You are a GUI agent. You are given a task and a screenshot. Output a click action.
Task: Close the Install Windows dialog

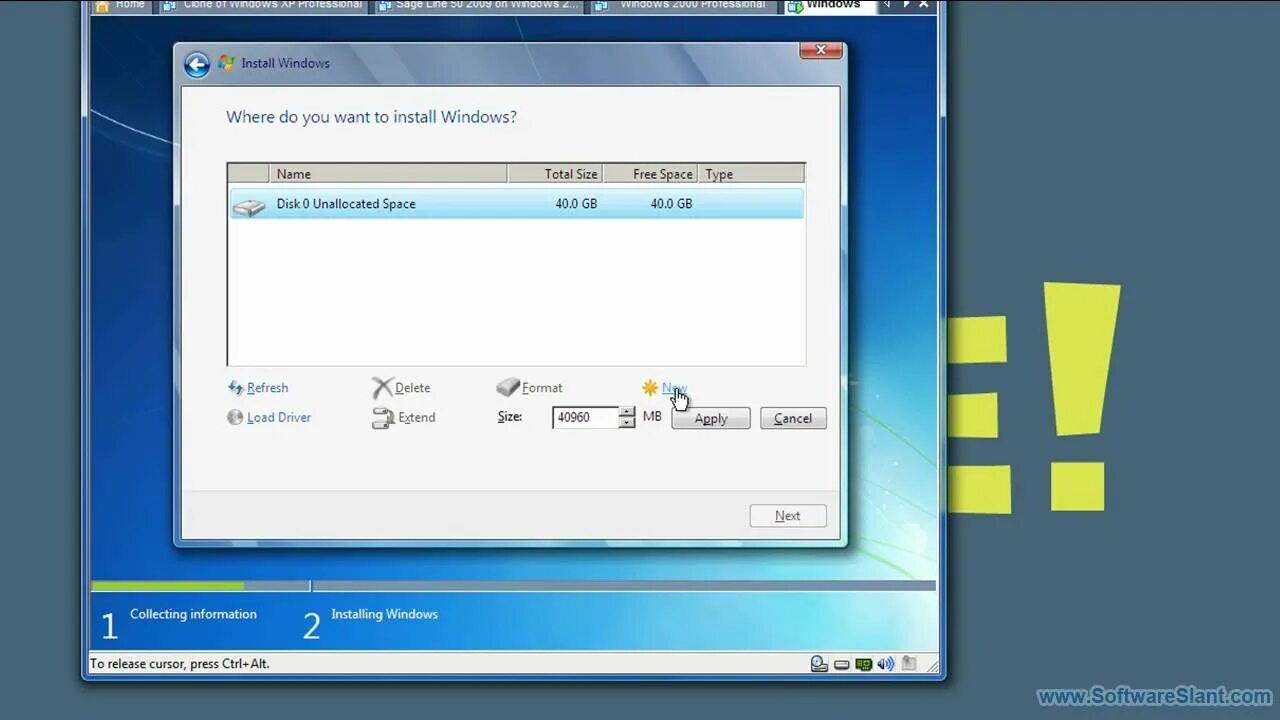tap(821, 50)
